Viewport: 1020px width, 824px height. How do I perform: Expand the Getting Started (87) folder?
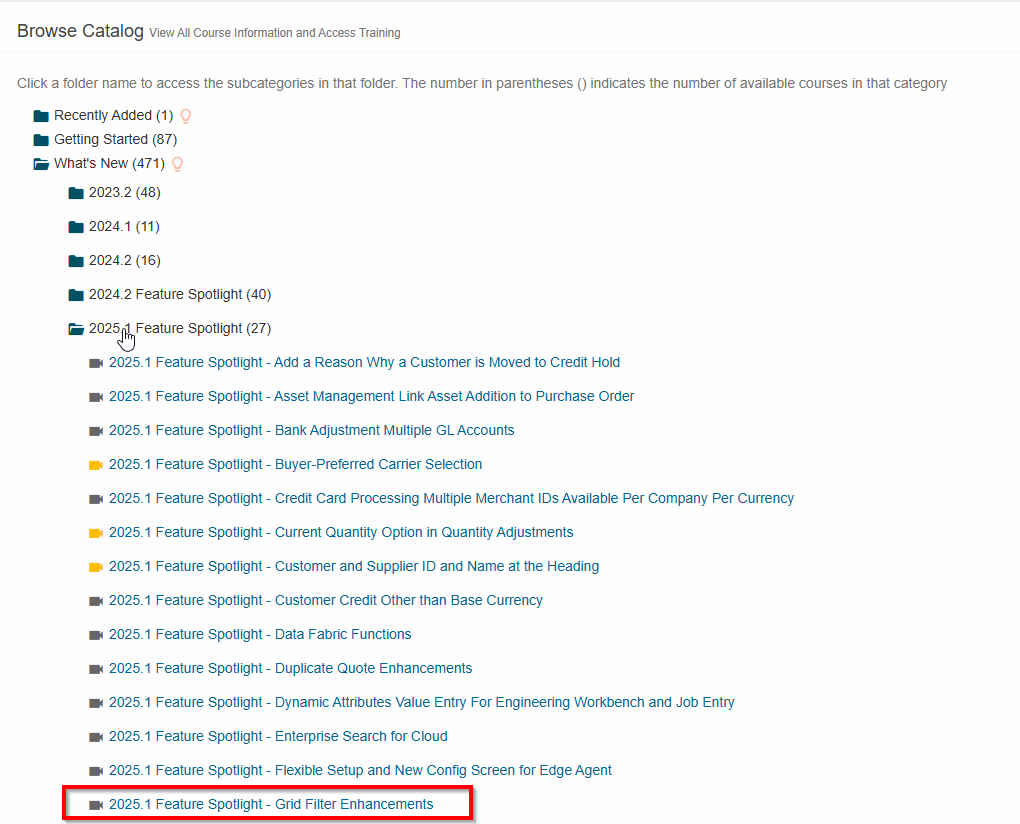point(115,139)
